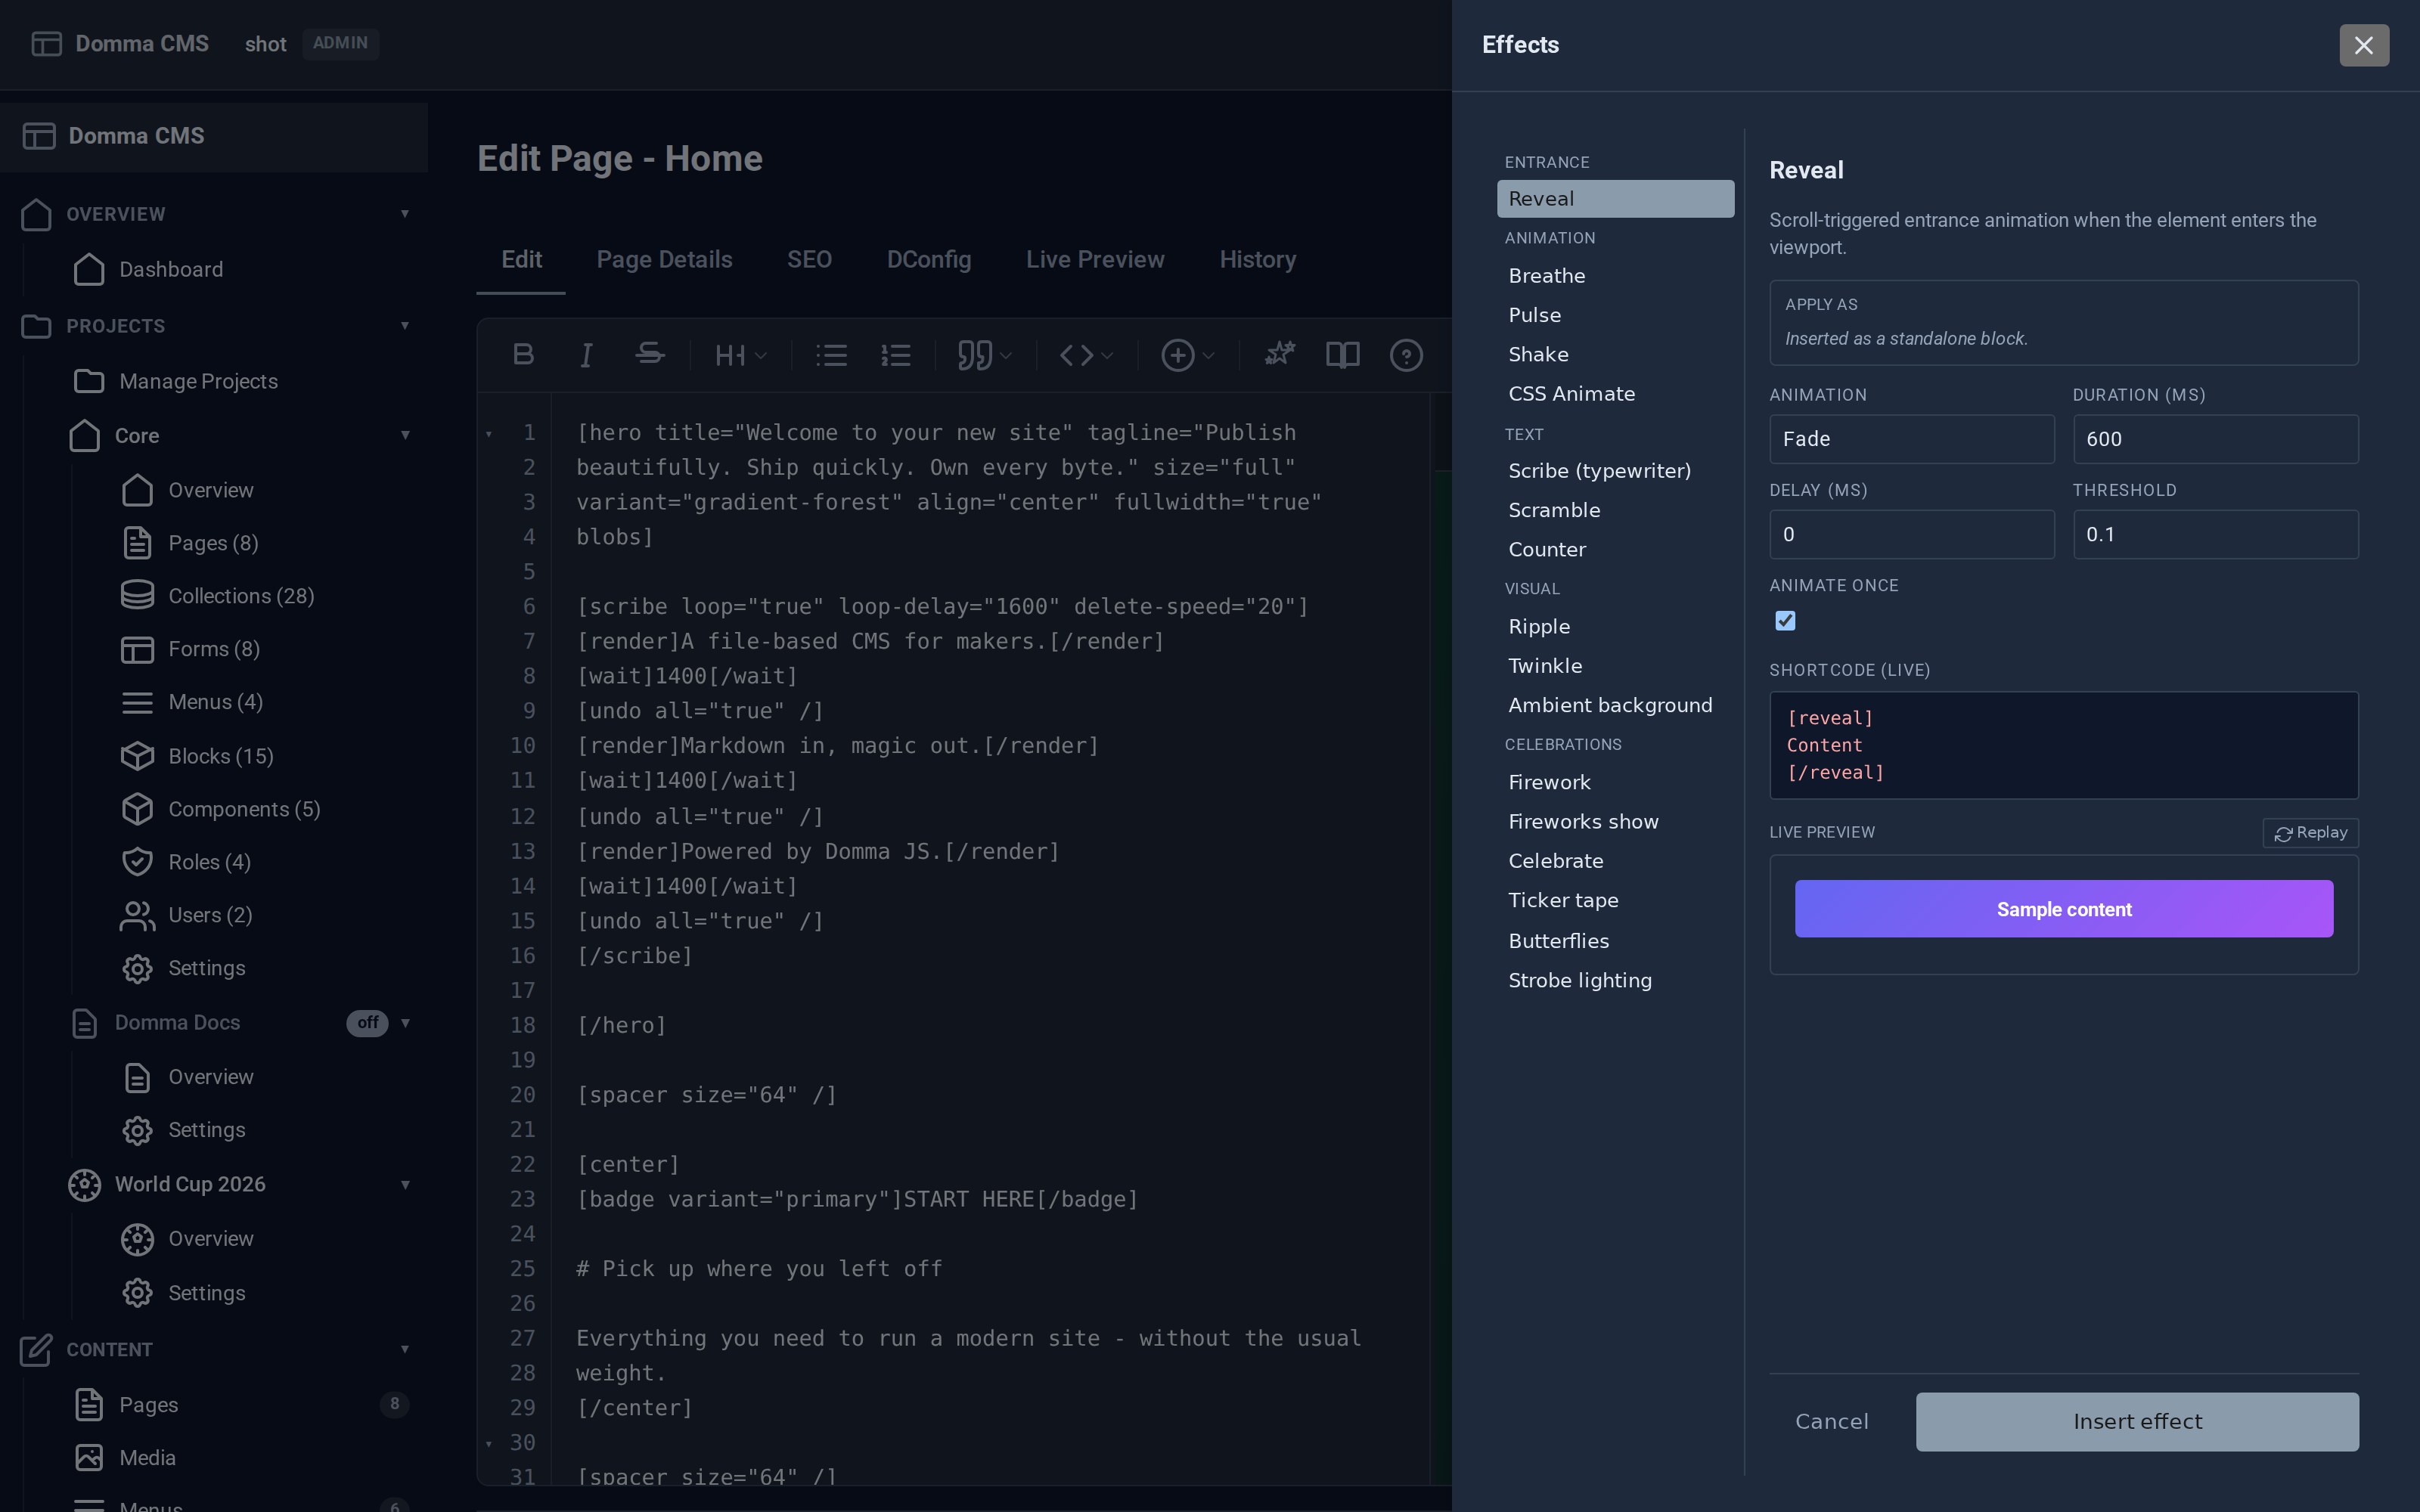Open the heading level dropdown
The width and height of the screenshot is (2420, 1512).
point(740,355)
